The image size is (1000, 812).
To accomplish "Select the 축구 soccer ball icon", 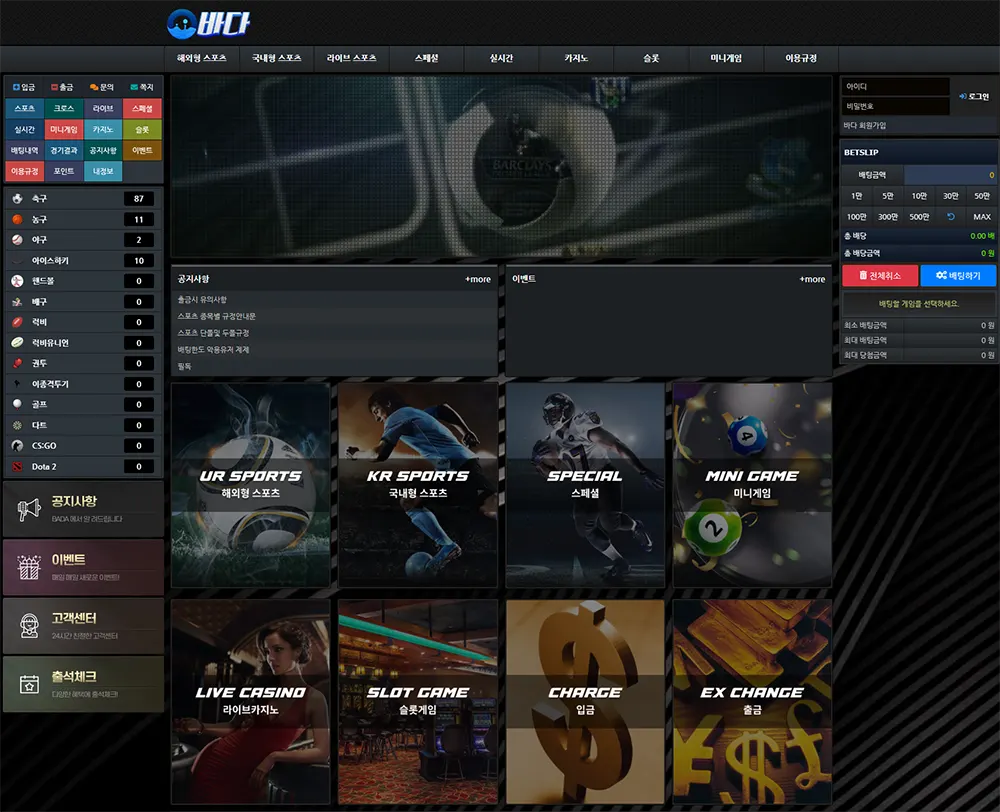I will tap(17, 198).
